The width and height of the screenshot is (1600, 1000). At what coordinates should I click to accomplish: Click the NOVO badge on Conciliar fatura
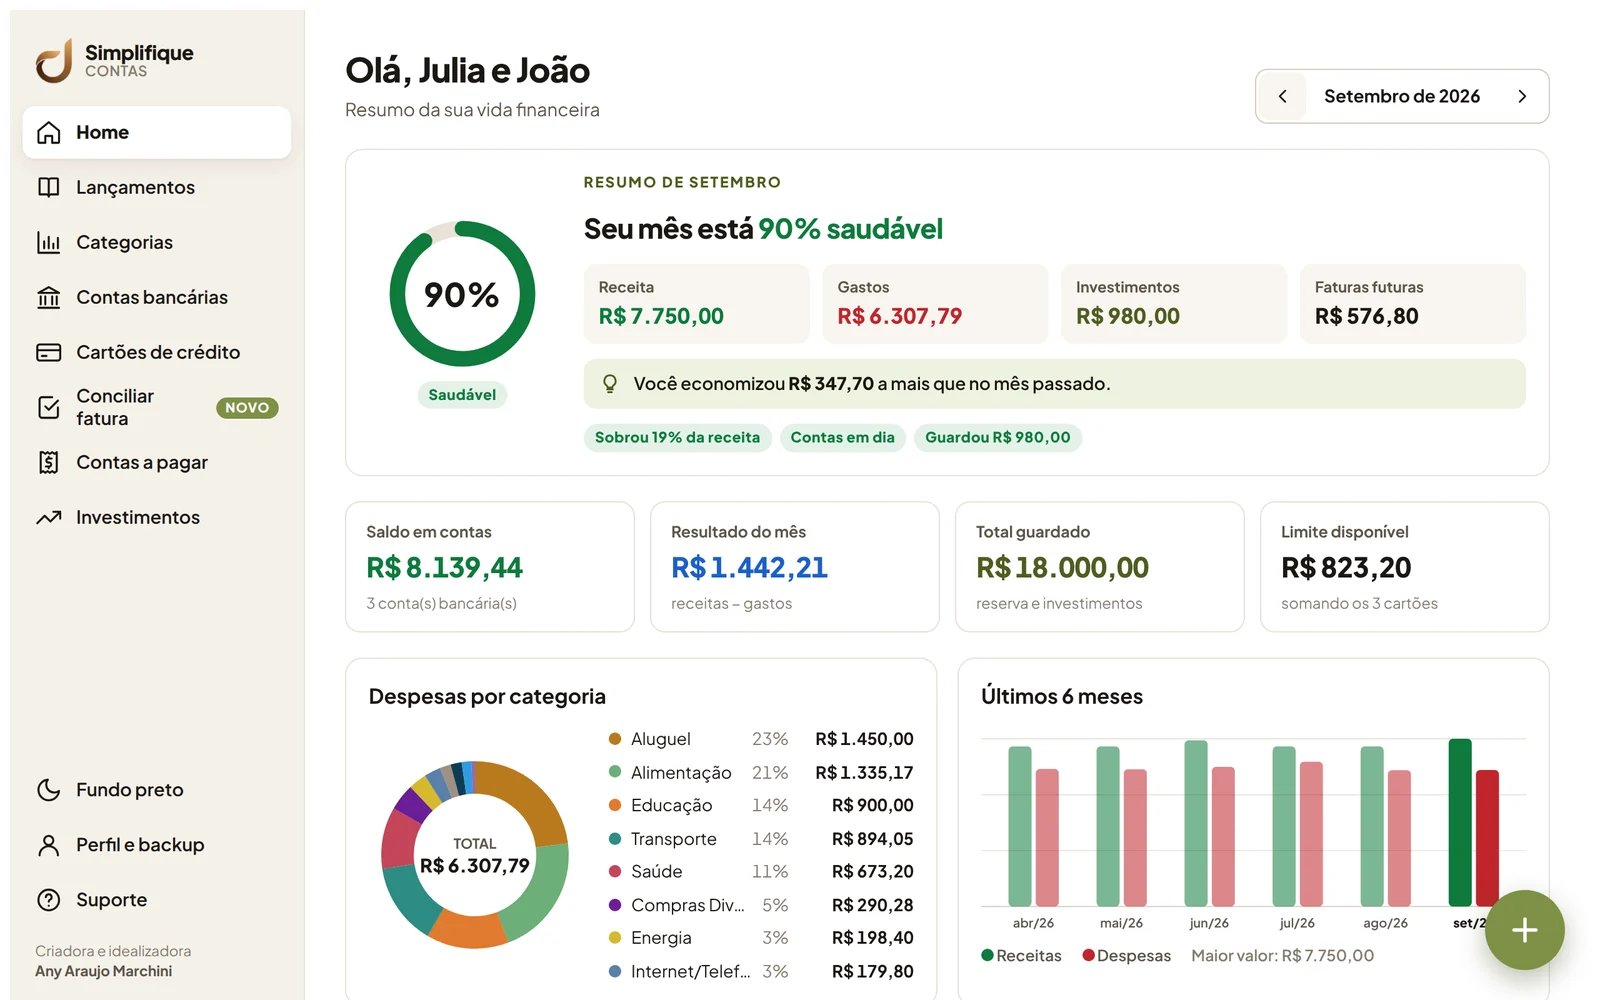coord(247,408)
